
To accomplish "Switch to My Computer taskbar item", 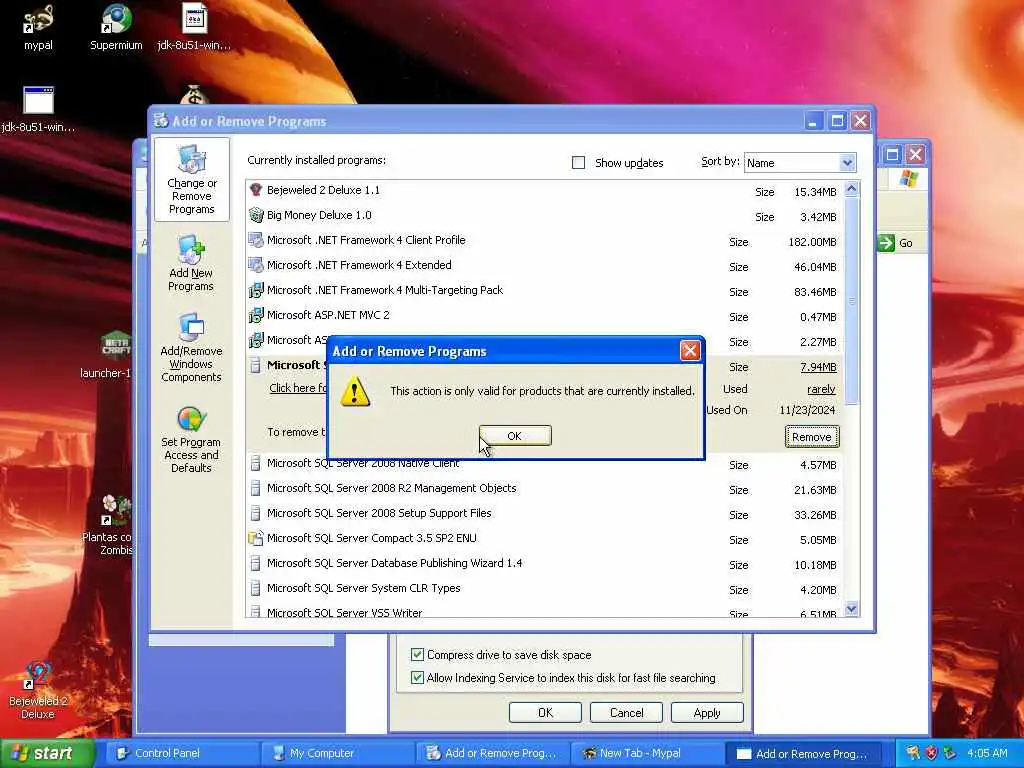I will (x=337, y=753).
